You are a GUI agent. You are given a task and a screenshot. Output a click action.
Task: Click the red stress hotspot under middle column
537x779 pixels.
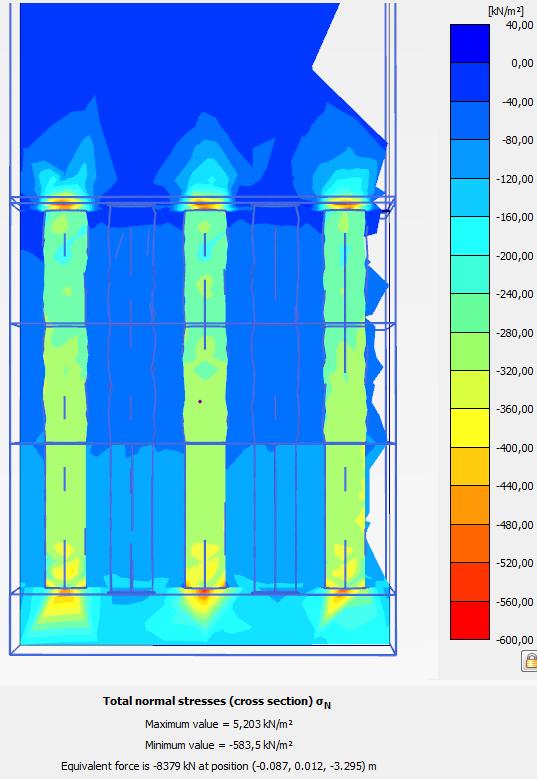(203, 592)
